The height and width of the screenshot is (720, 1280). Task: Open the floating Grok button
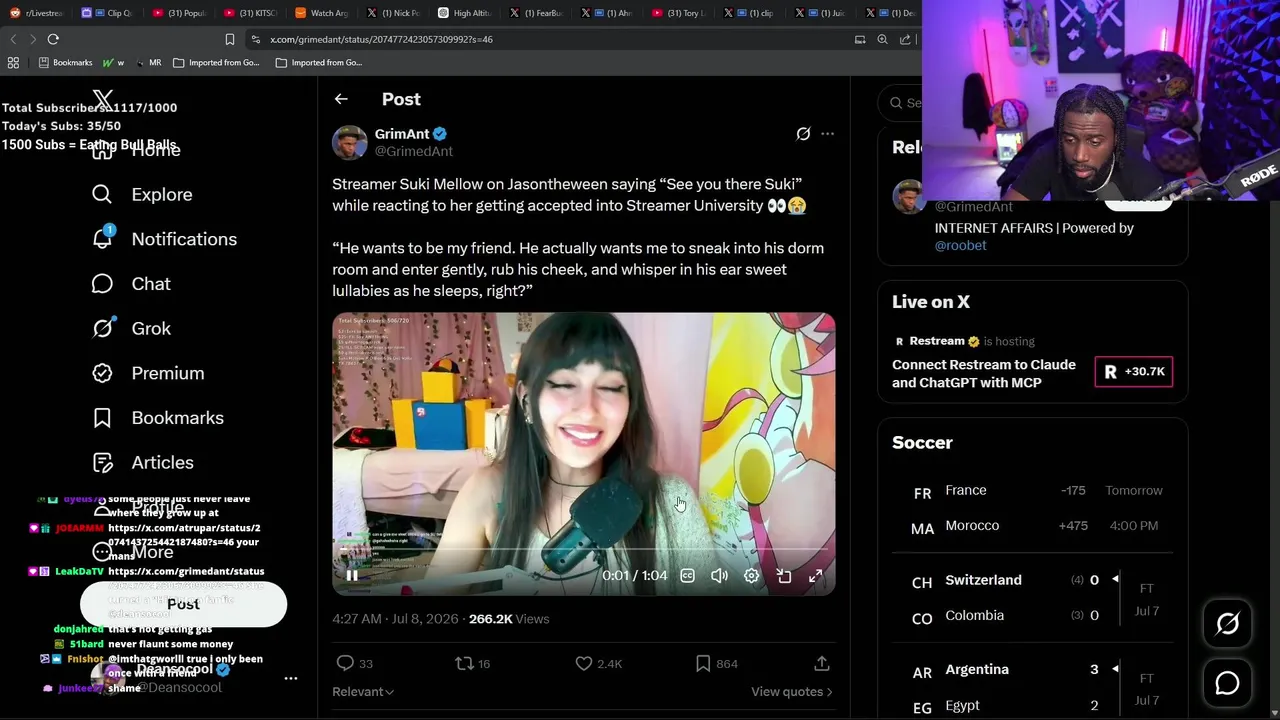(1227, 624)
